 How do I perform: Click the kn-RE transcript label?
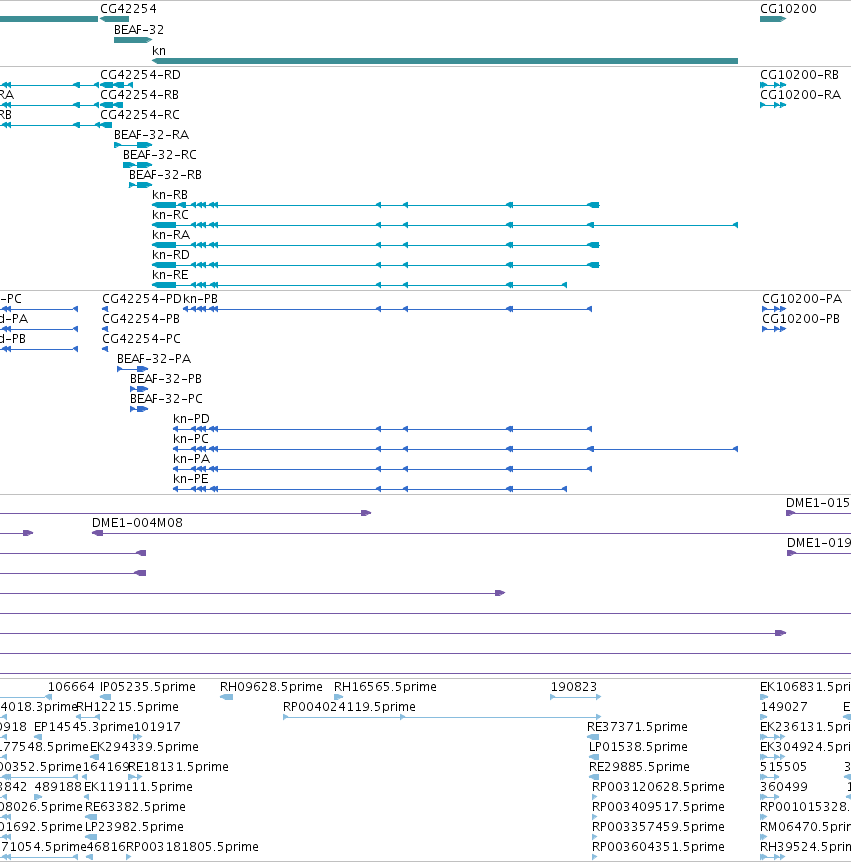tap(170, 275)
